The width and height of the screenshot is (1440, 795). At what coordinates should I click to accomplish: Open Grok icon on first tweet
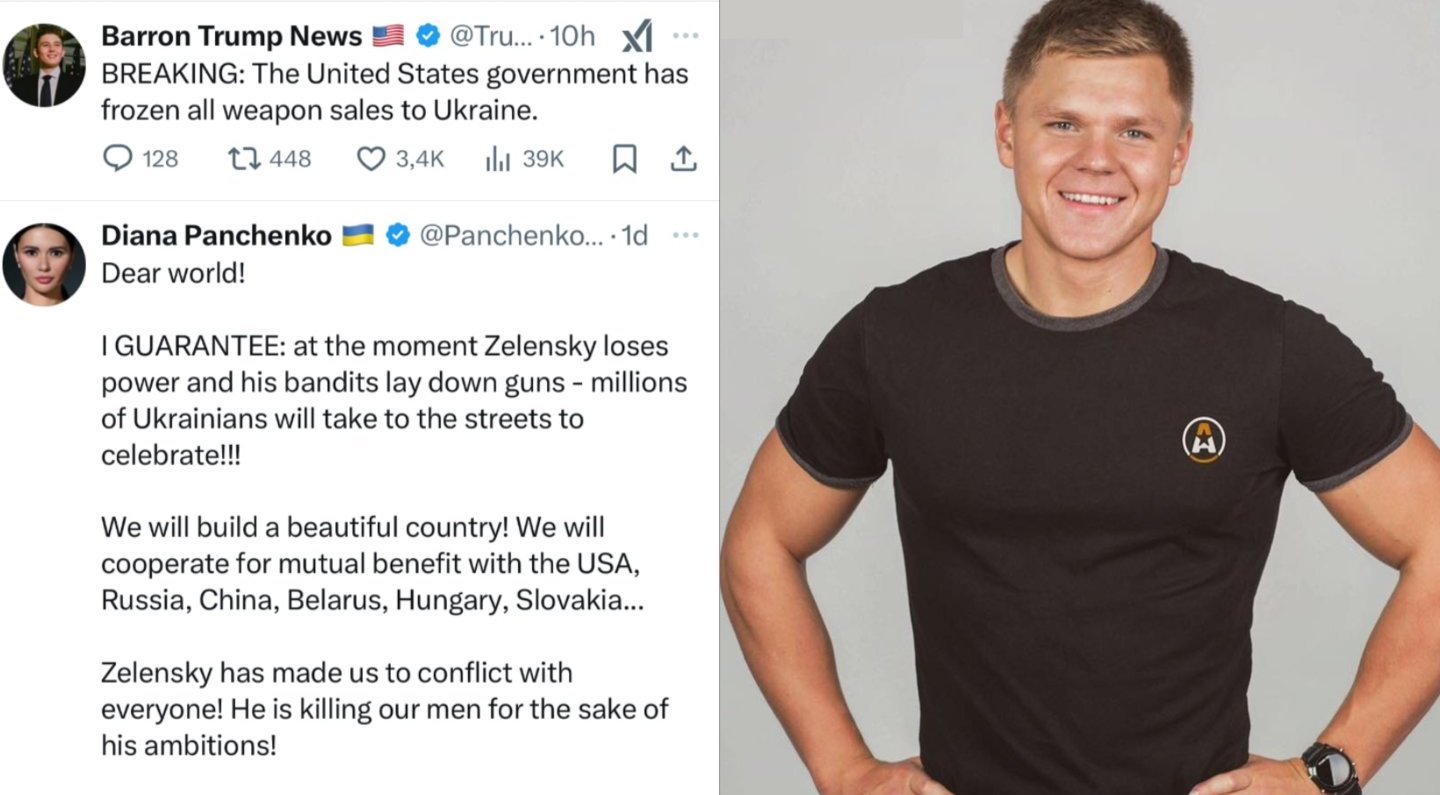tap(637, 37)
